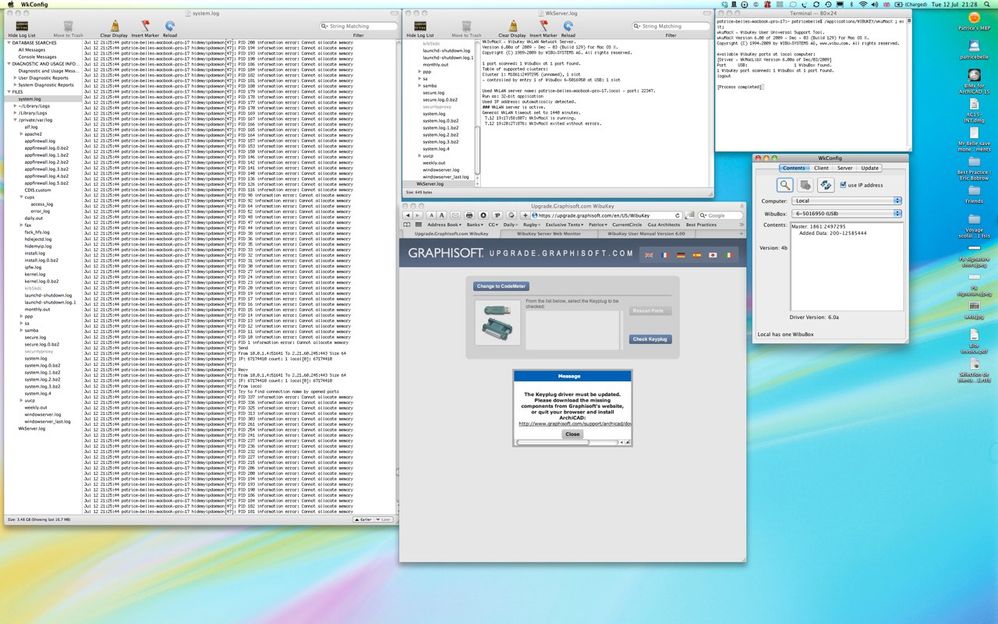Collapse the /private/var/log folder
Viewport: 998px width, 624px height.
15,120
